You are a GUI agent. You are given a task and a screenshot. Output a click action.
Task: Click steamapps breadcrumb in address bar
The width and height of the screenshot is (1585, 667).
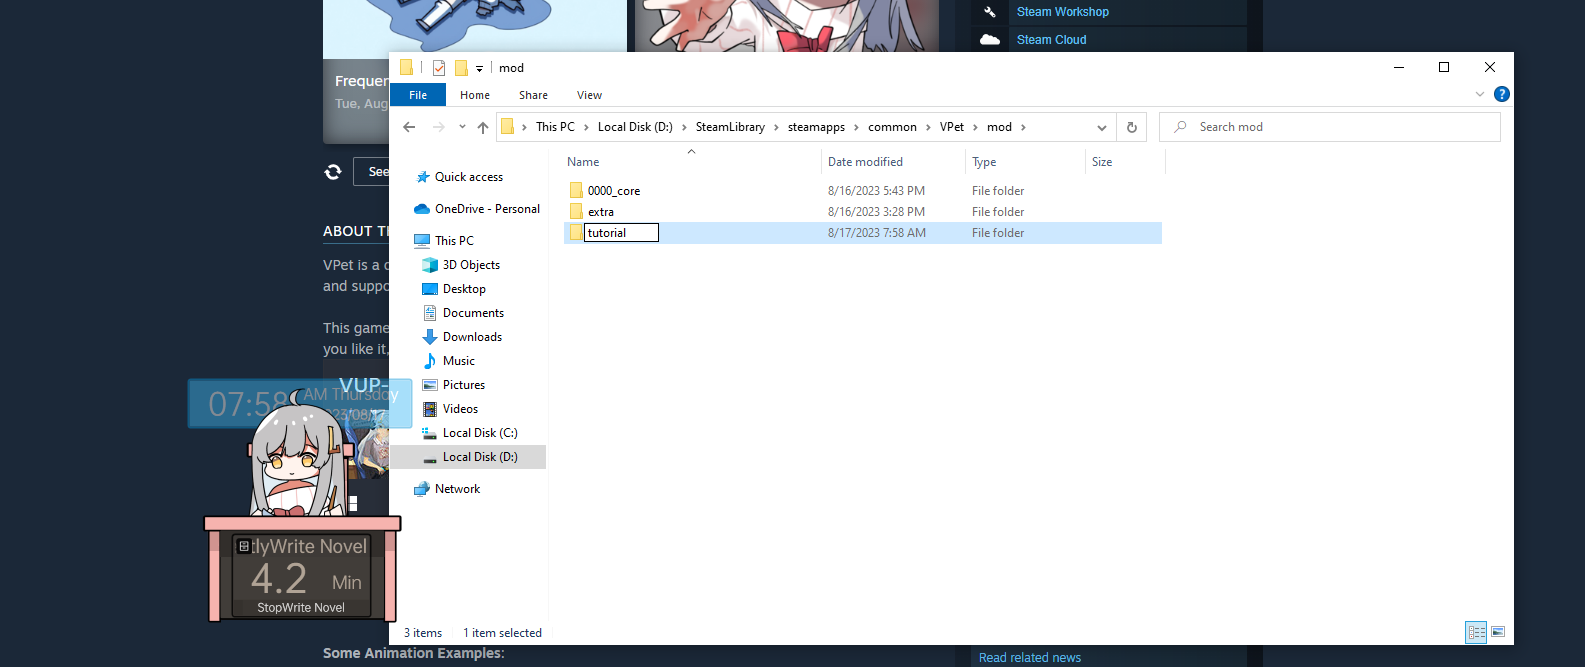tap(816, 127)
